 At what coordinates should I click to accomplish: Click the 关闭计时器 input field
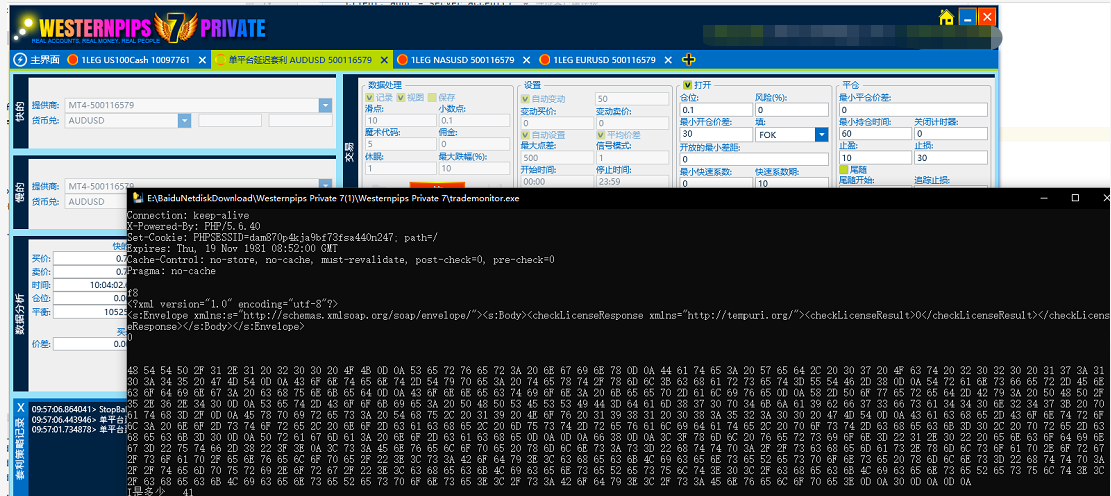click(x=950, y=134)
